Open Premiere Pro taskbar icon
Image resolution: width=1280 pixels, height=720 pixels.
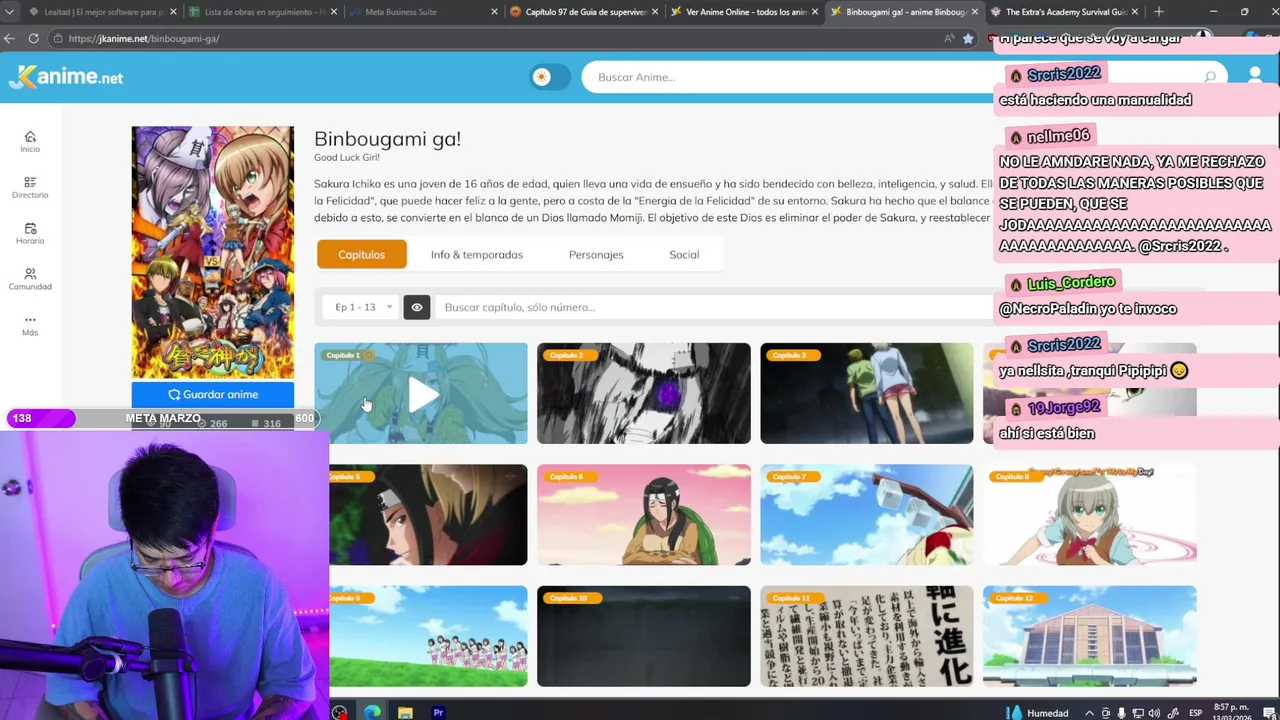coord(438,713)
